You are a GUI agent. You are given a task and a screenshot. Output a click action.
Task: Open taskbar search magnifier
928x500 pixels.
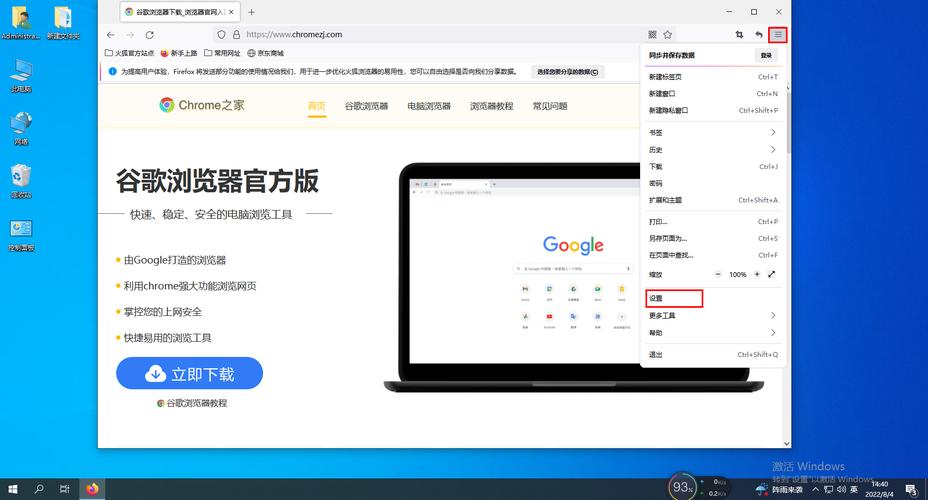[39, 489]
